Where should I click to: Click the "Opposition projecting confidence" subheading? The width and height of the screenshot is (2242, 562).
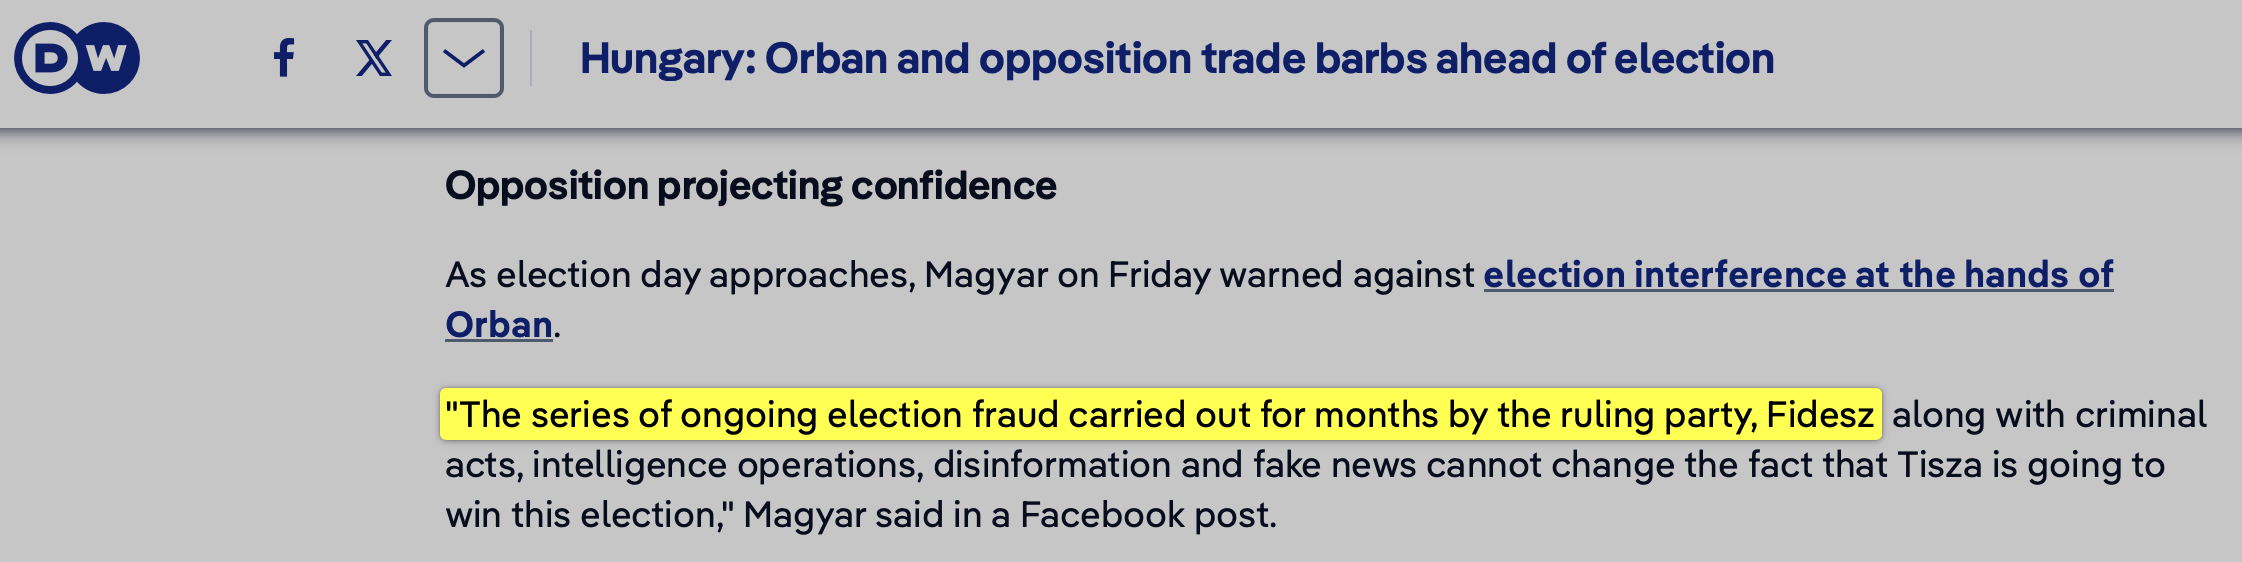[x=750, y=186]
